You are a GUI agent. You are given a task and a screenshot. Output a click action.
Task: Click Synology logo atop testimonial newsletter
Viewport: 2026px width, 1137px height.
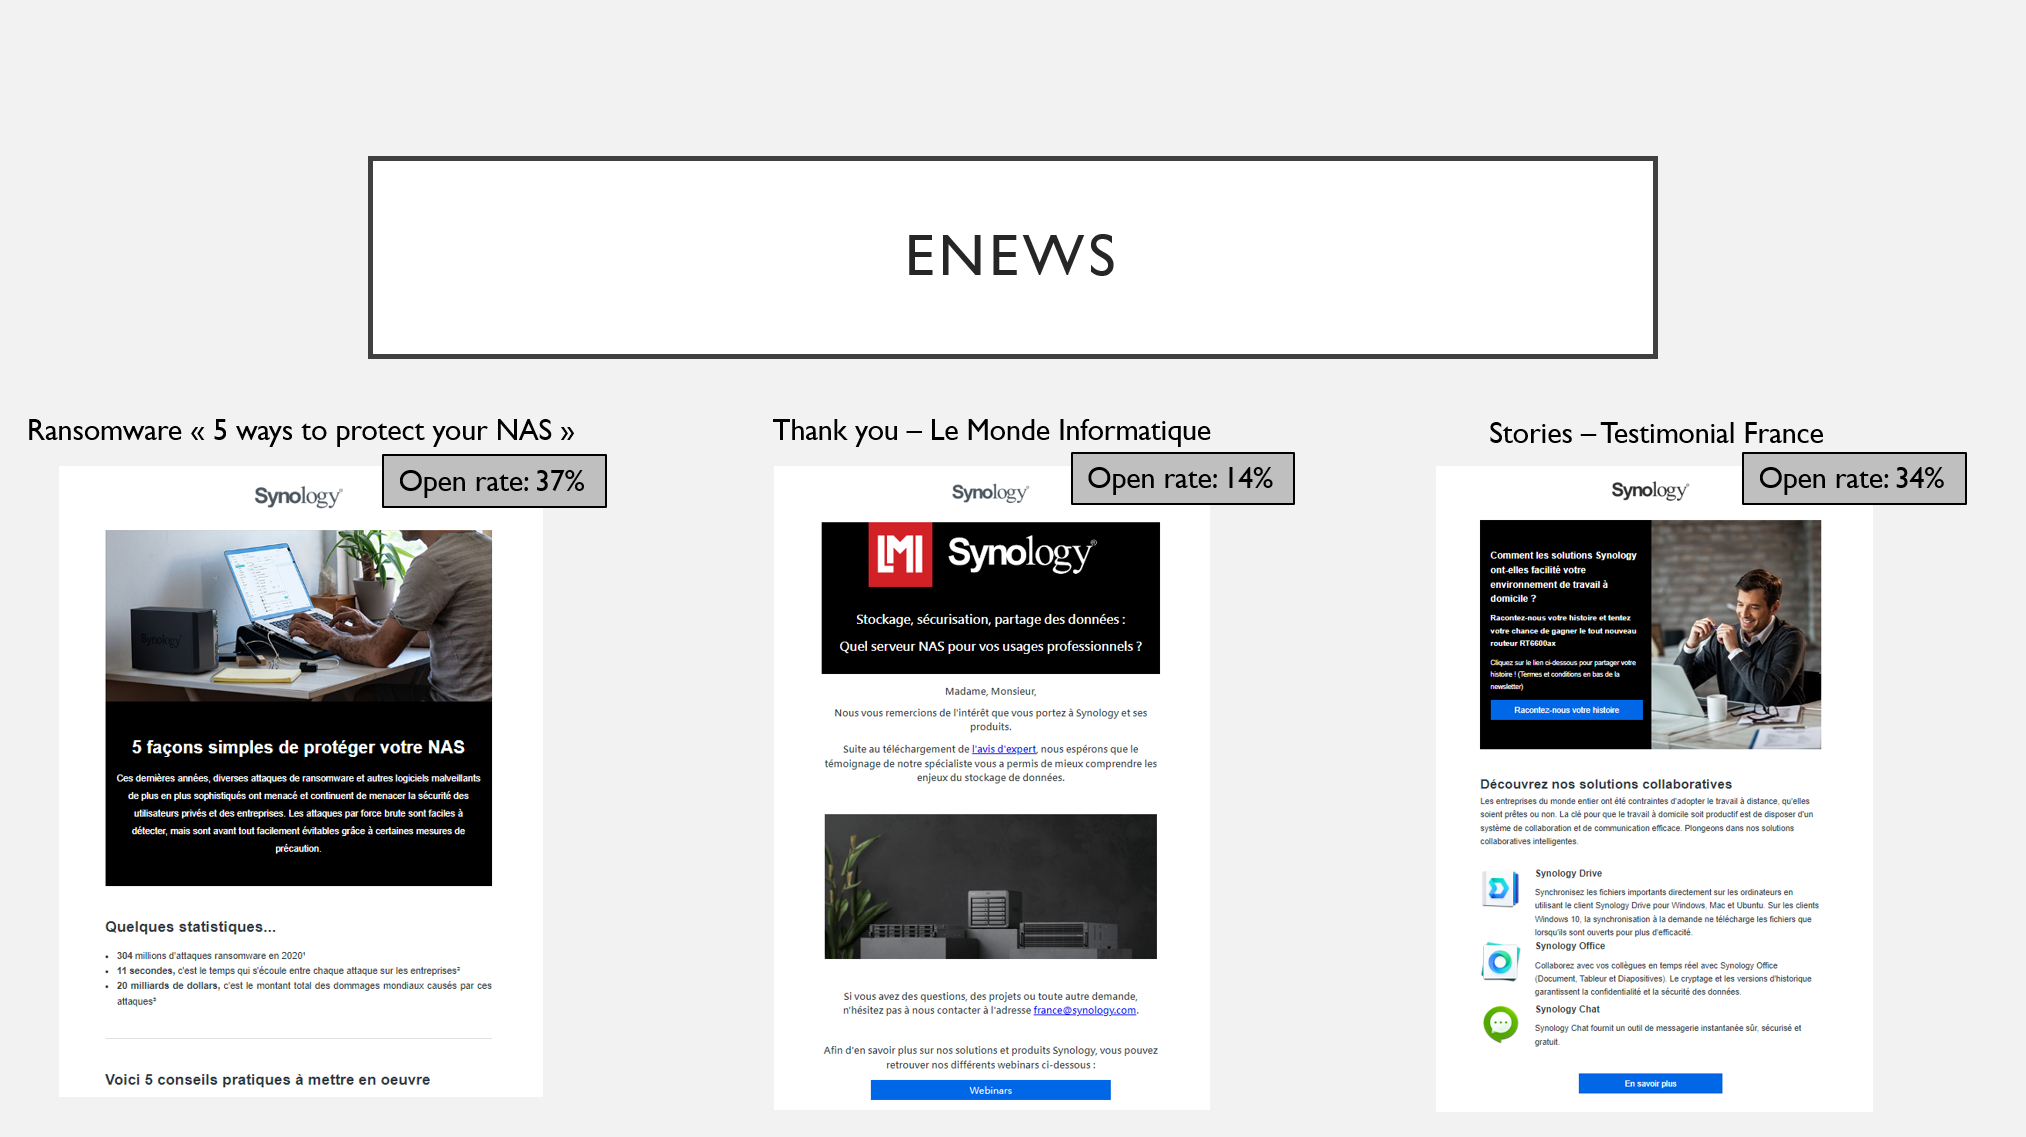point(1649,490)
